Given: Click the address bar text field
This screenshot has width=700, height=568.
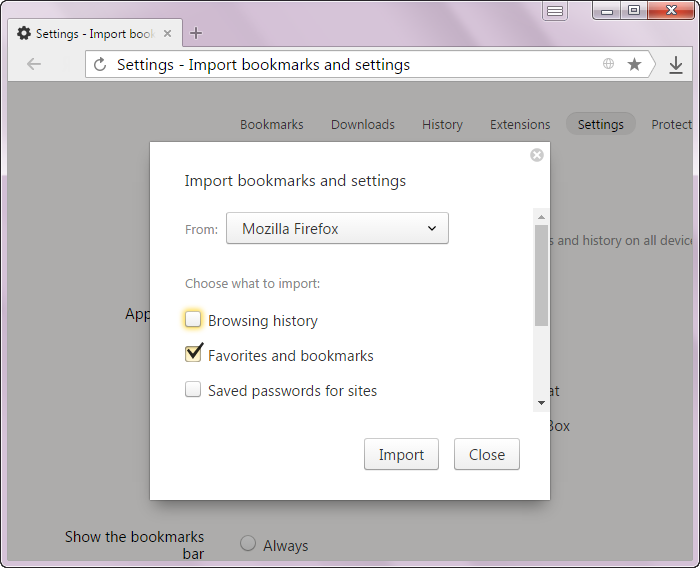Looking at the screenshot, I should click(x=357, y=65).
